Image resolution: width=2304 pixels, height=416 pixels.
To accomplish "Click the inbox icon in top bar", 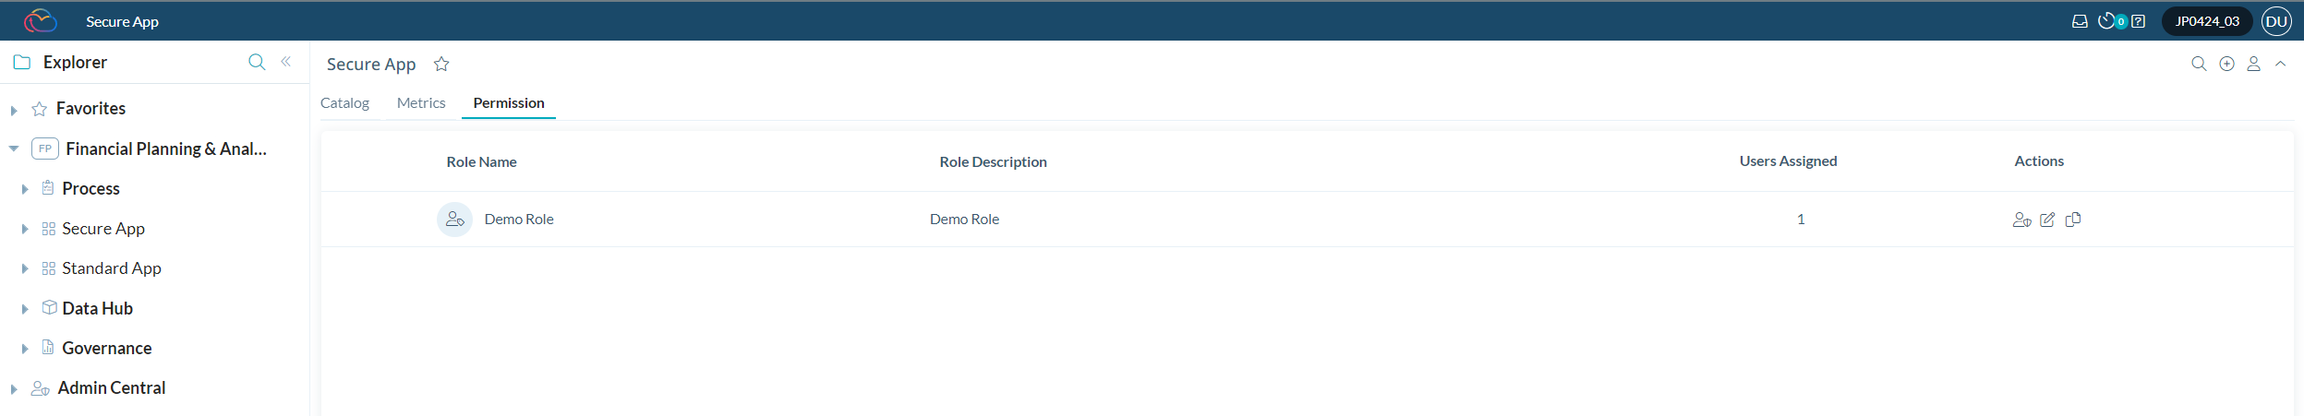I will [x=2079, y=21].
